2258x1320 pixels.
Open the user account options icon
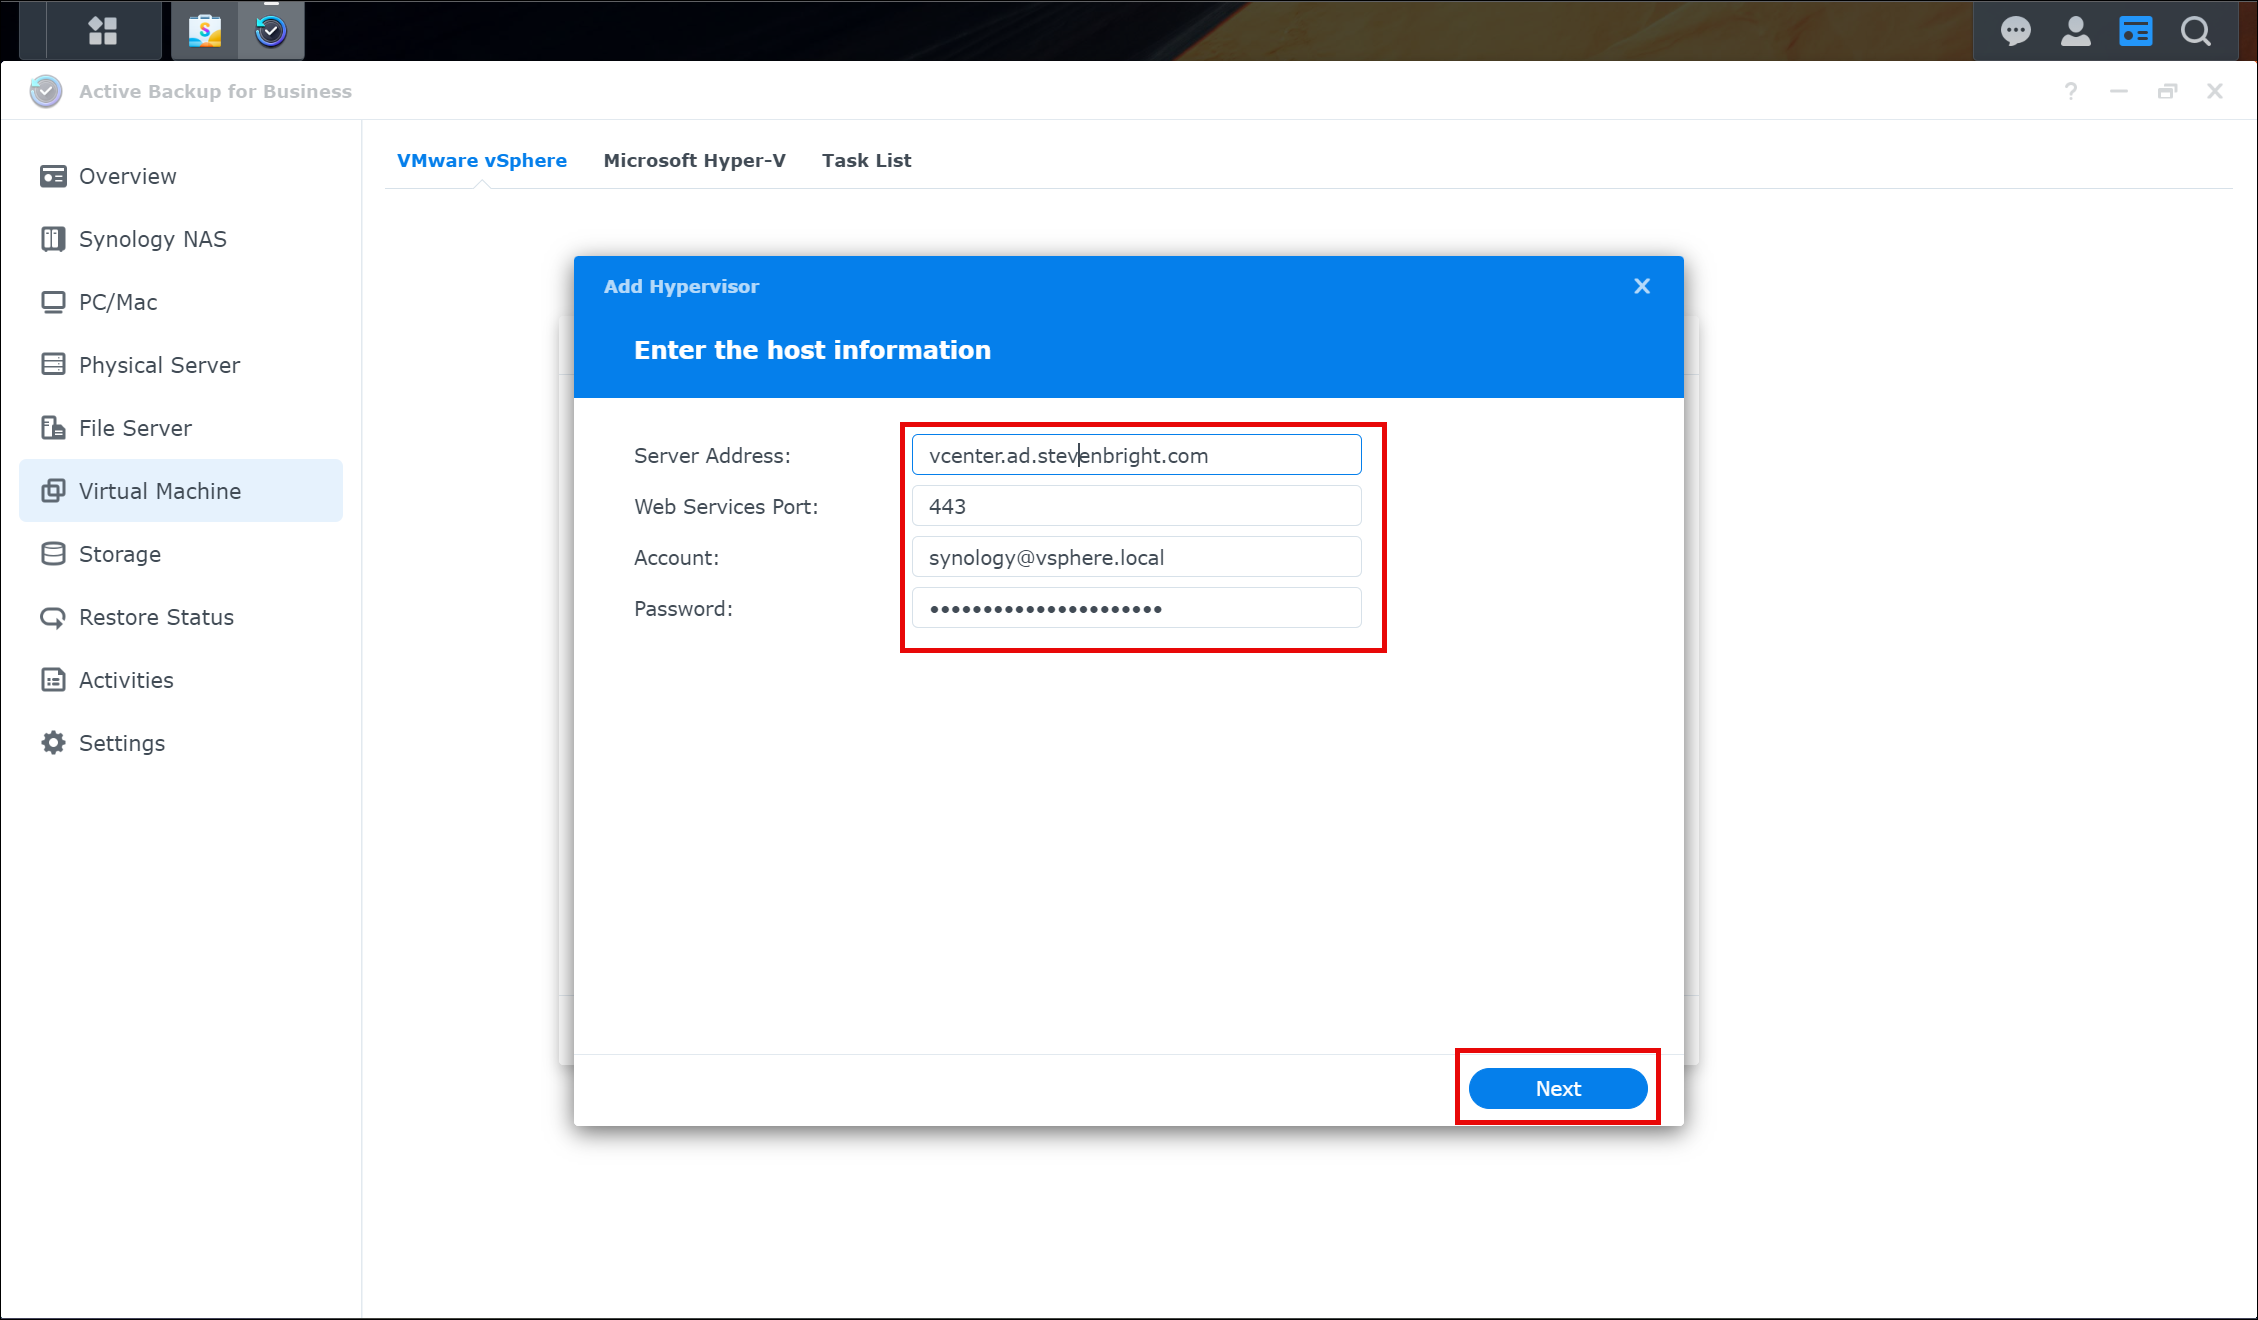coord(2075,31)
